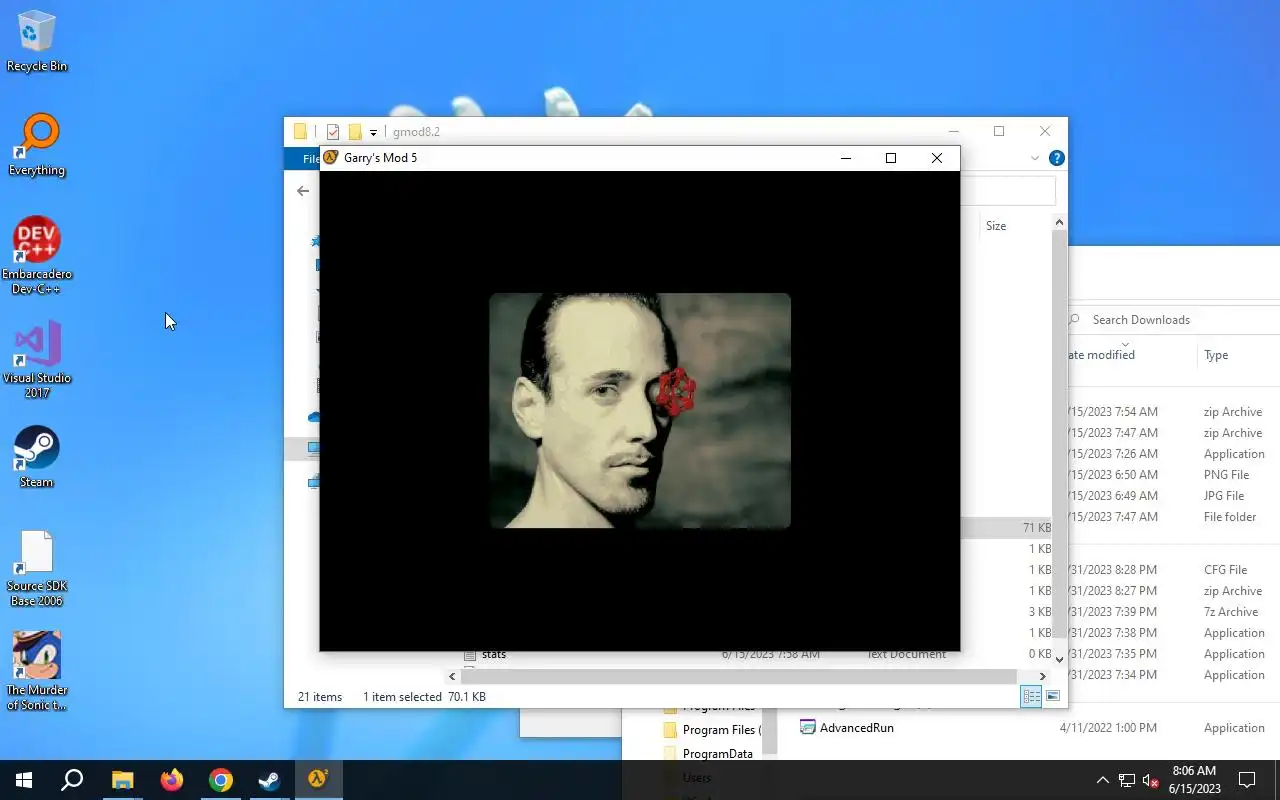Viewport: 1280px width, 800px height.
Task: Open File Explorer from the taskbar
Action: (x=122, y=780)
